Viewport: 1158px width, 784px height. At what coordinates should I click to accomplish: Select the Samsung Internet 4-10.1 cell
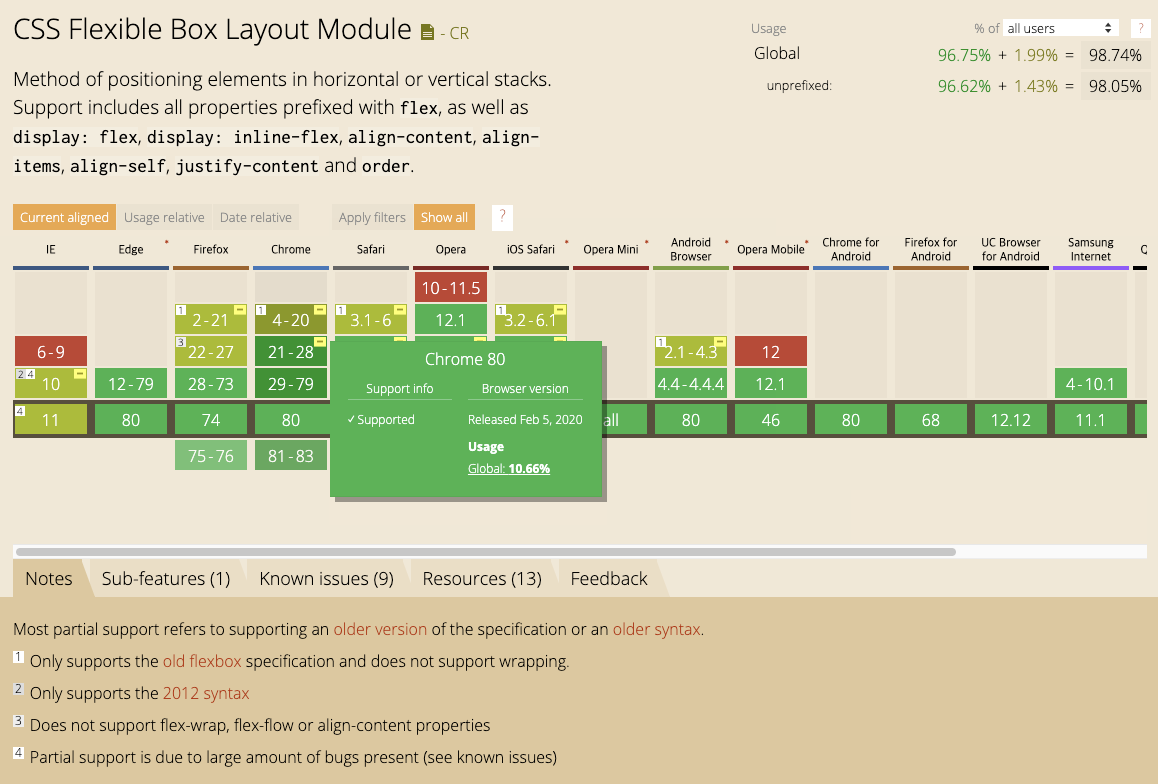tap(1091, 383)
